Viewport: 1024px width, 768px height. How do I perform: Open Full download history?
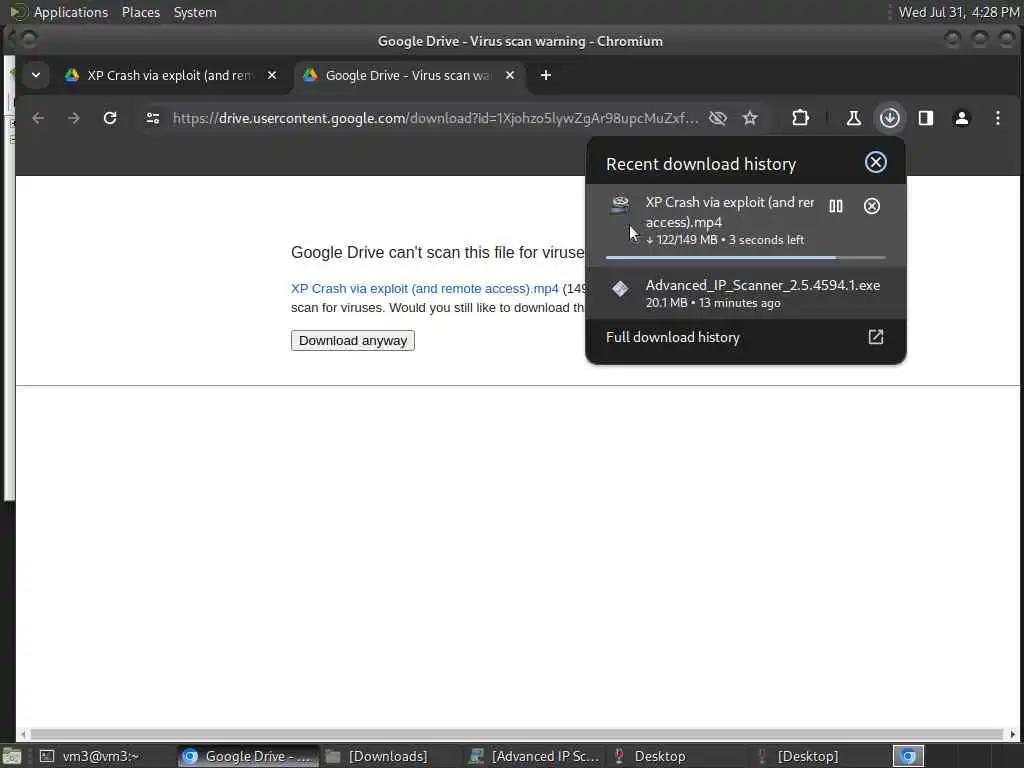[746, 337]
